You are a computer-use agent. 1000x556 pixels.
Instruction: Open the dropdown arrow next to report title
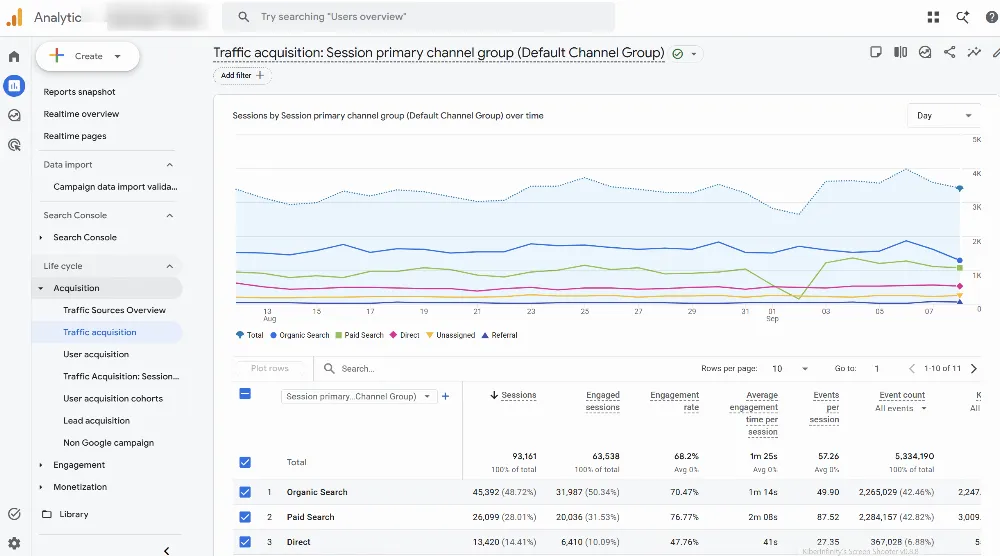[x=694, y=54]
